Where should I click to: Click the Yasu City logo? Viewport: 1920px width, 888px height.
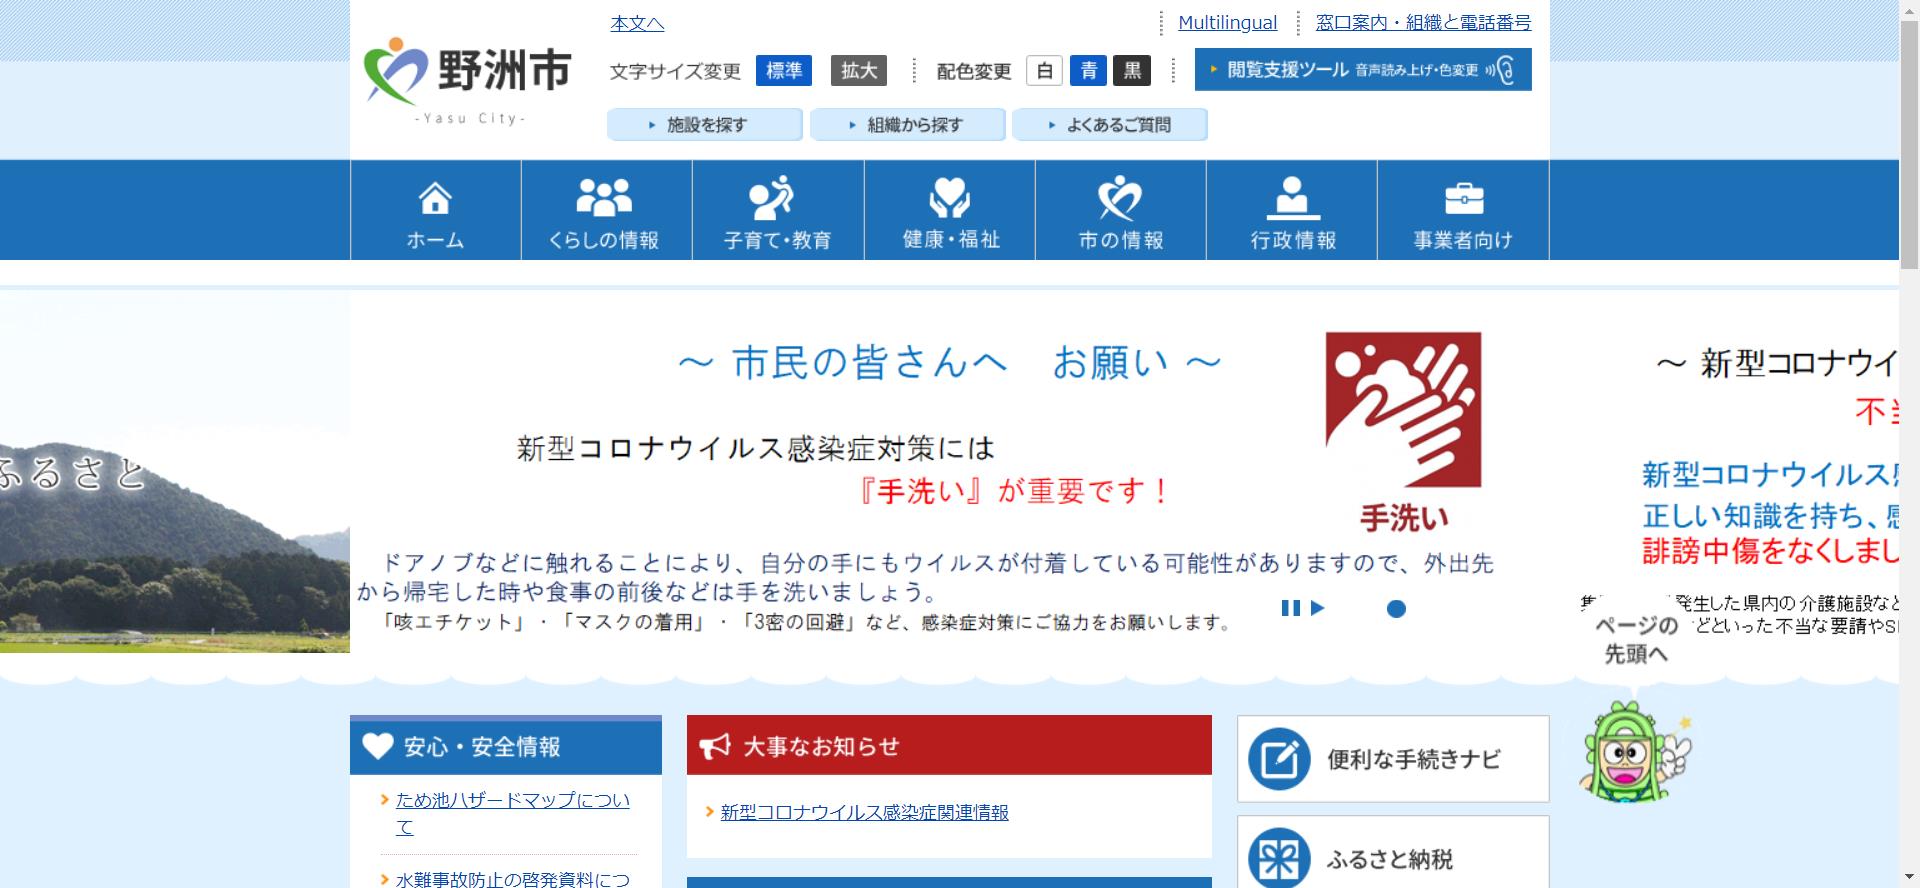[x=467, y=80]
